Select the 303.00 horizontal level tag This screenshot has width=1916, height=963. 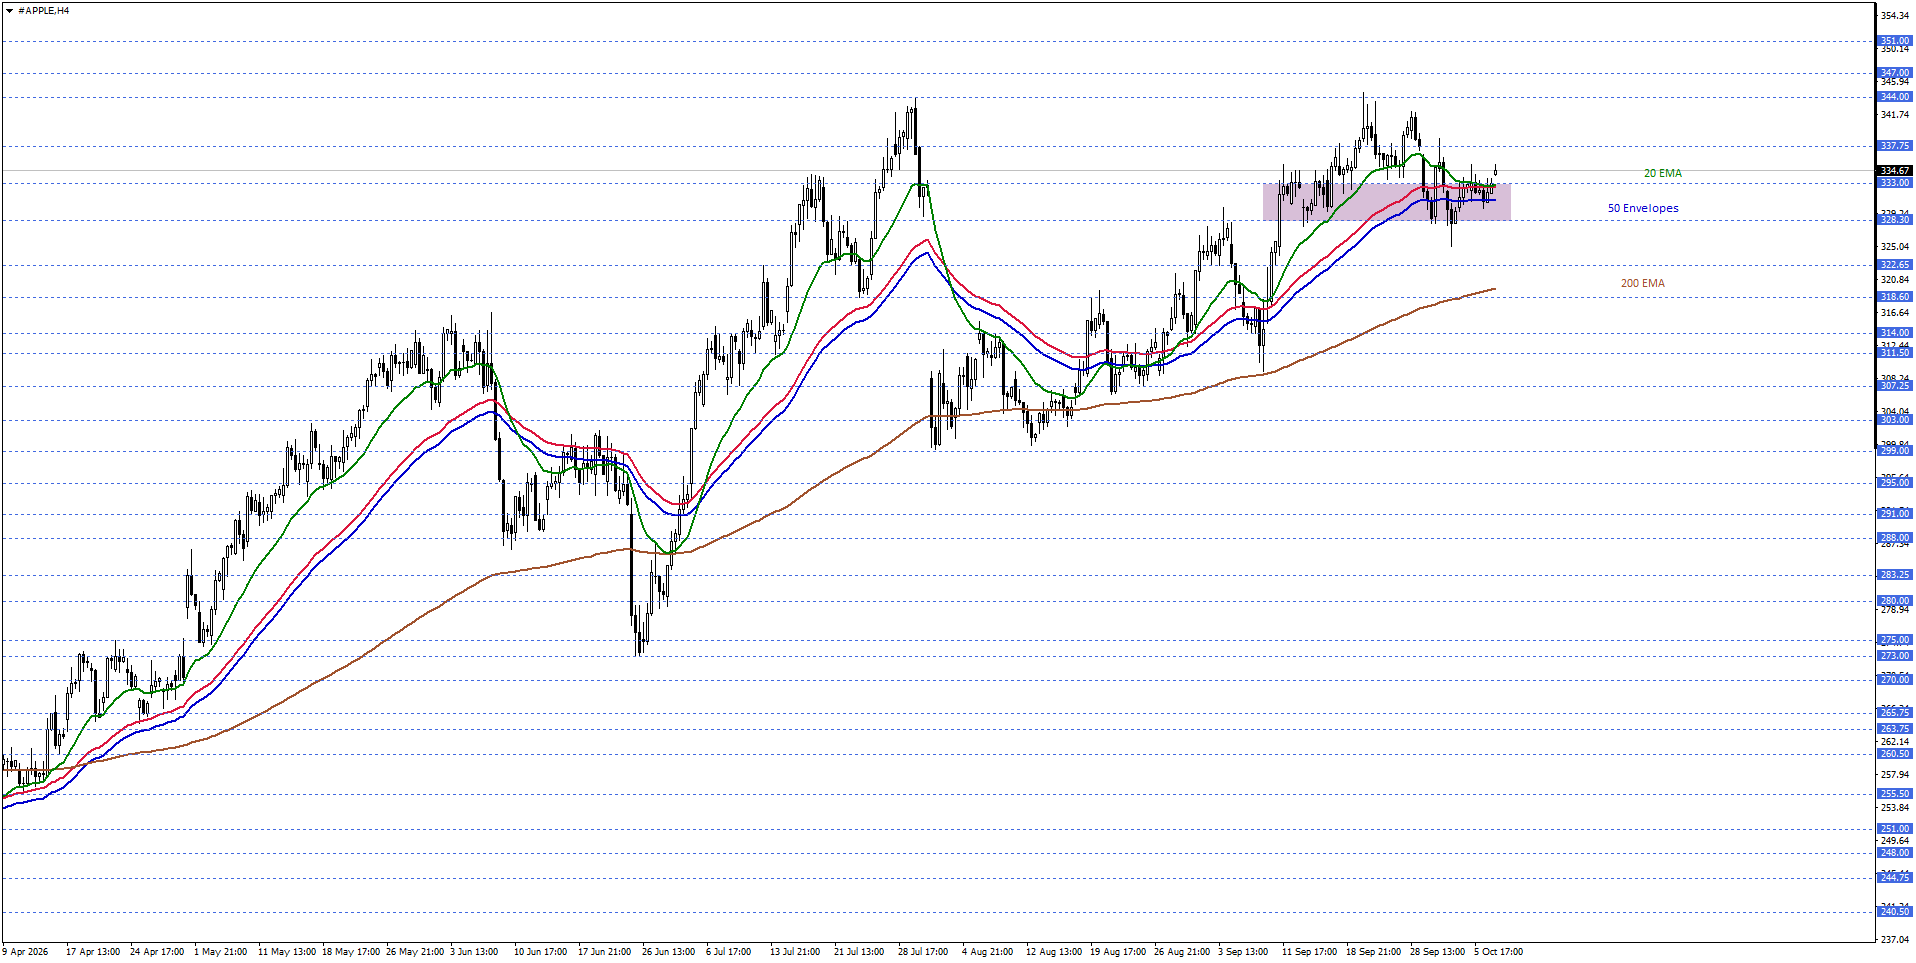[1895, 420]
